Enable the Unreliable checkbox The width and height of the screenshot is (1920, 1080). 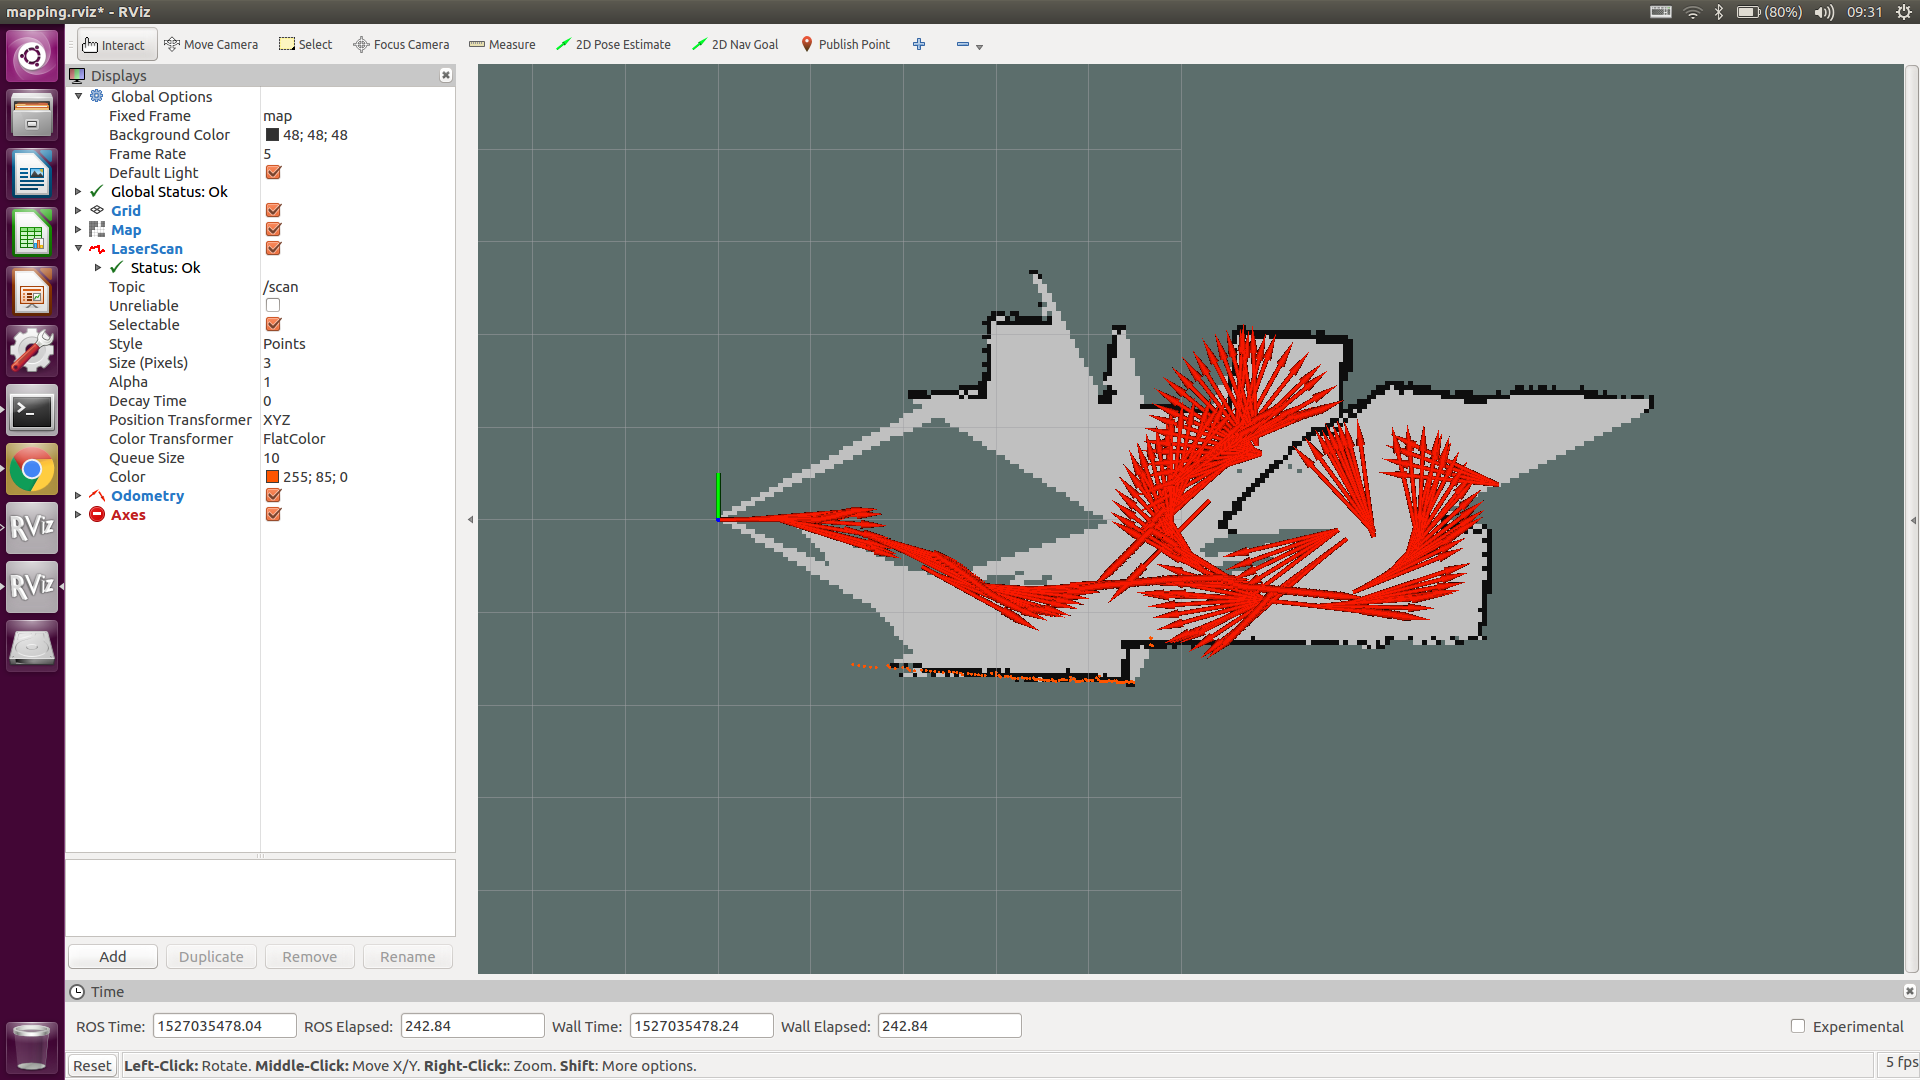[x=273, y=305]
